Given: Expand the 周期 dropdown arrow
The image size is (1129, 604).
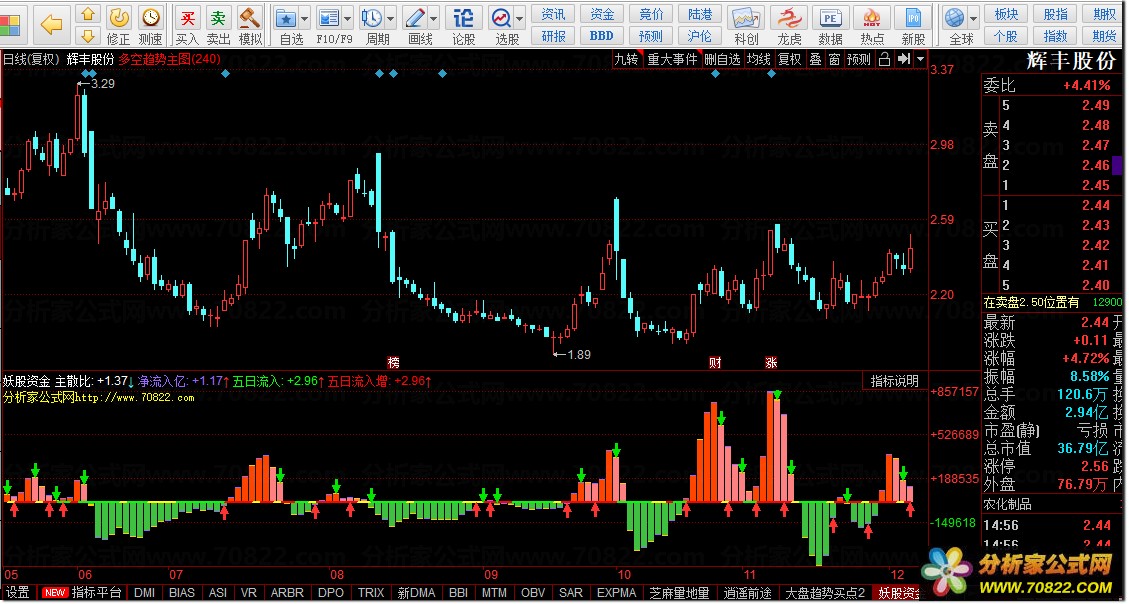Looking at the screenshot, I should 391,18.
